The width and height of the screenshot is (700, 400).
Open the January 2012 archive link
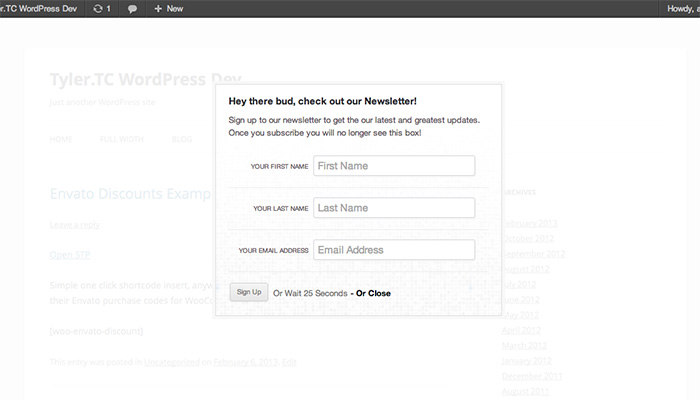[x=527, y=361]
